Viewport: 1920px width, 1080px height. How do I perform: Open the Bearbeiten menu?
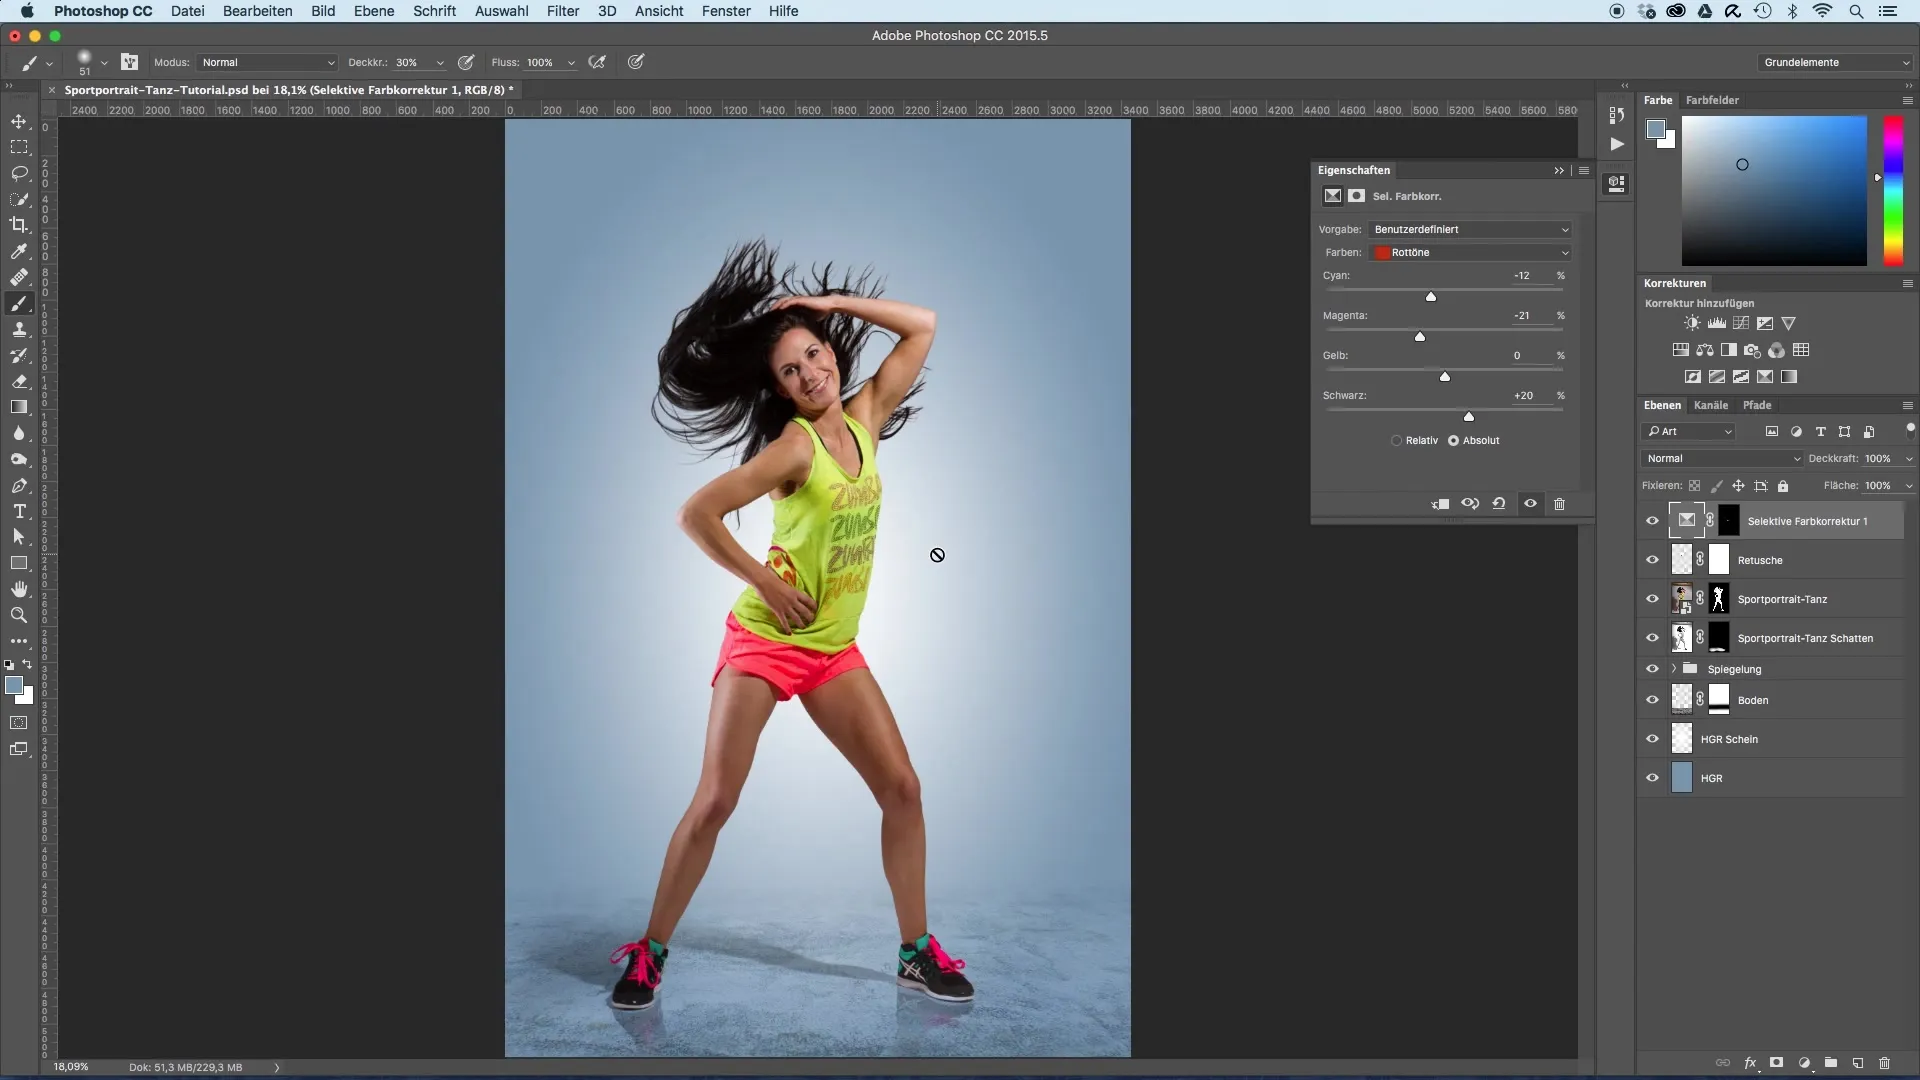pos(257,11)
